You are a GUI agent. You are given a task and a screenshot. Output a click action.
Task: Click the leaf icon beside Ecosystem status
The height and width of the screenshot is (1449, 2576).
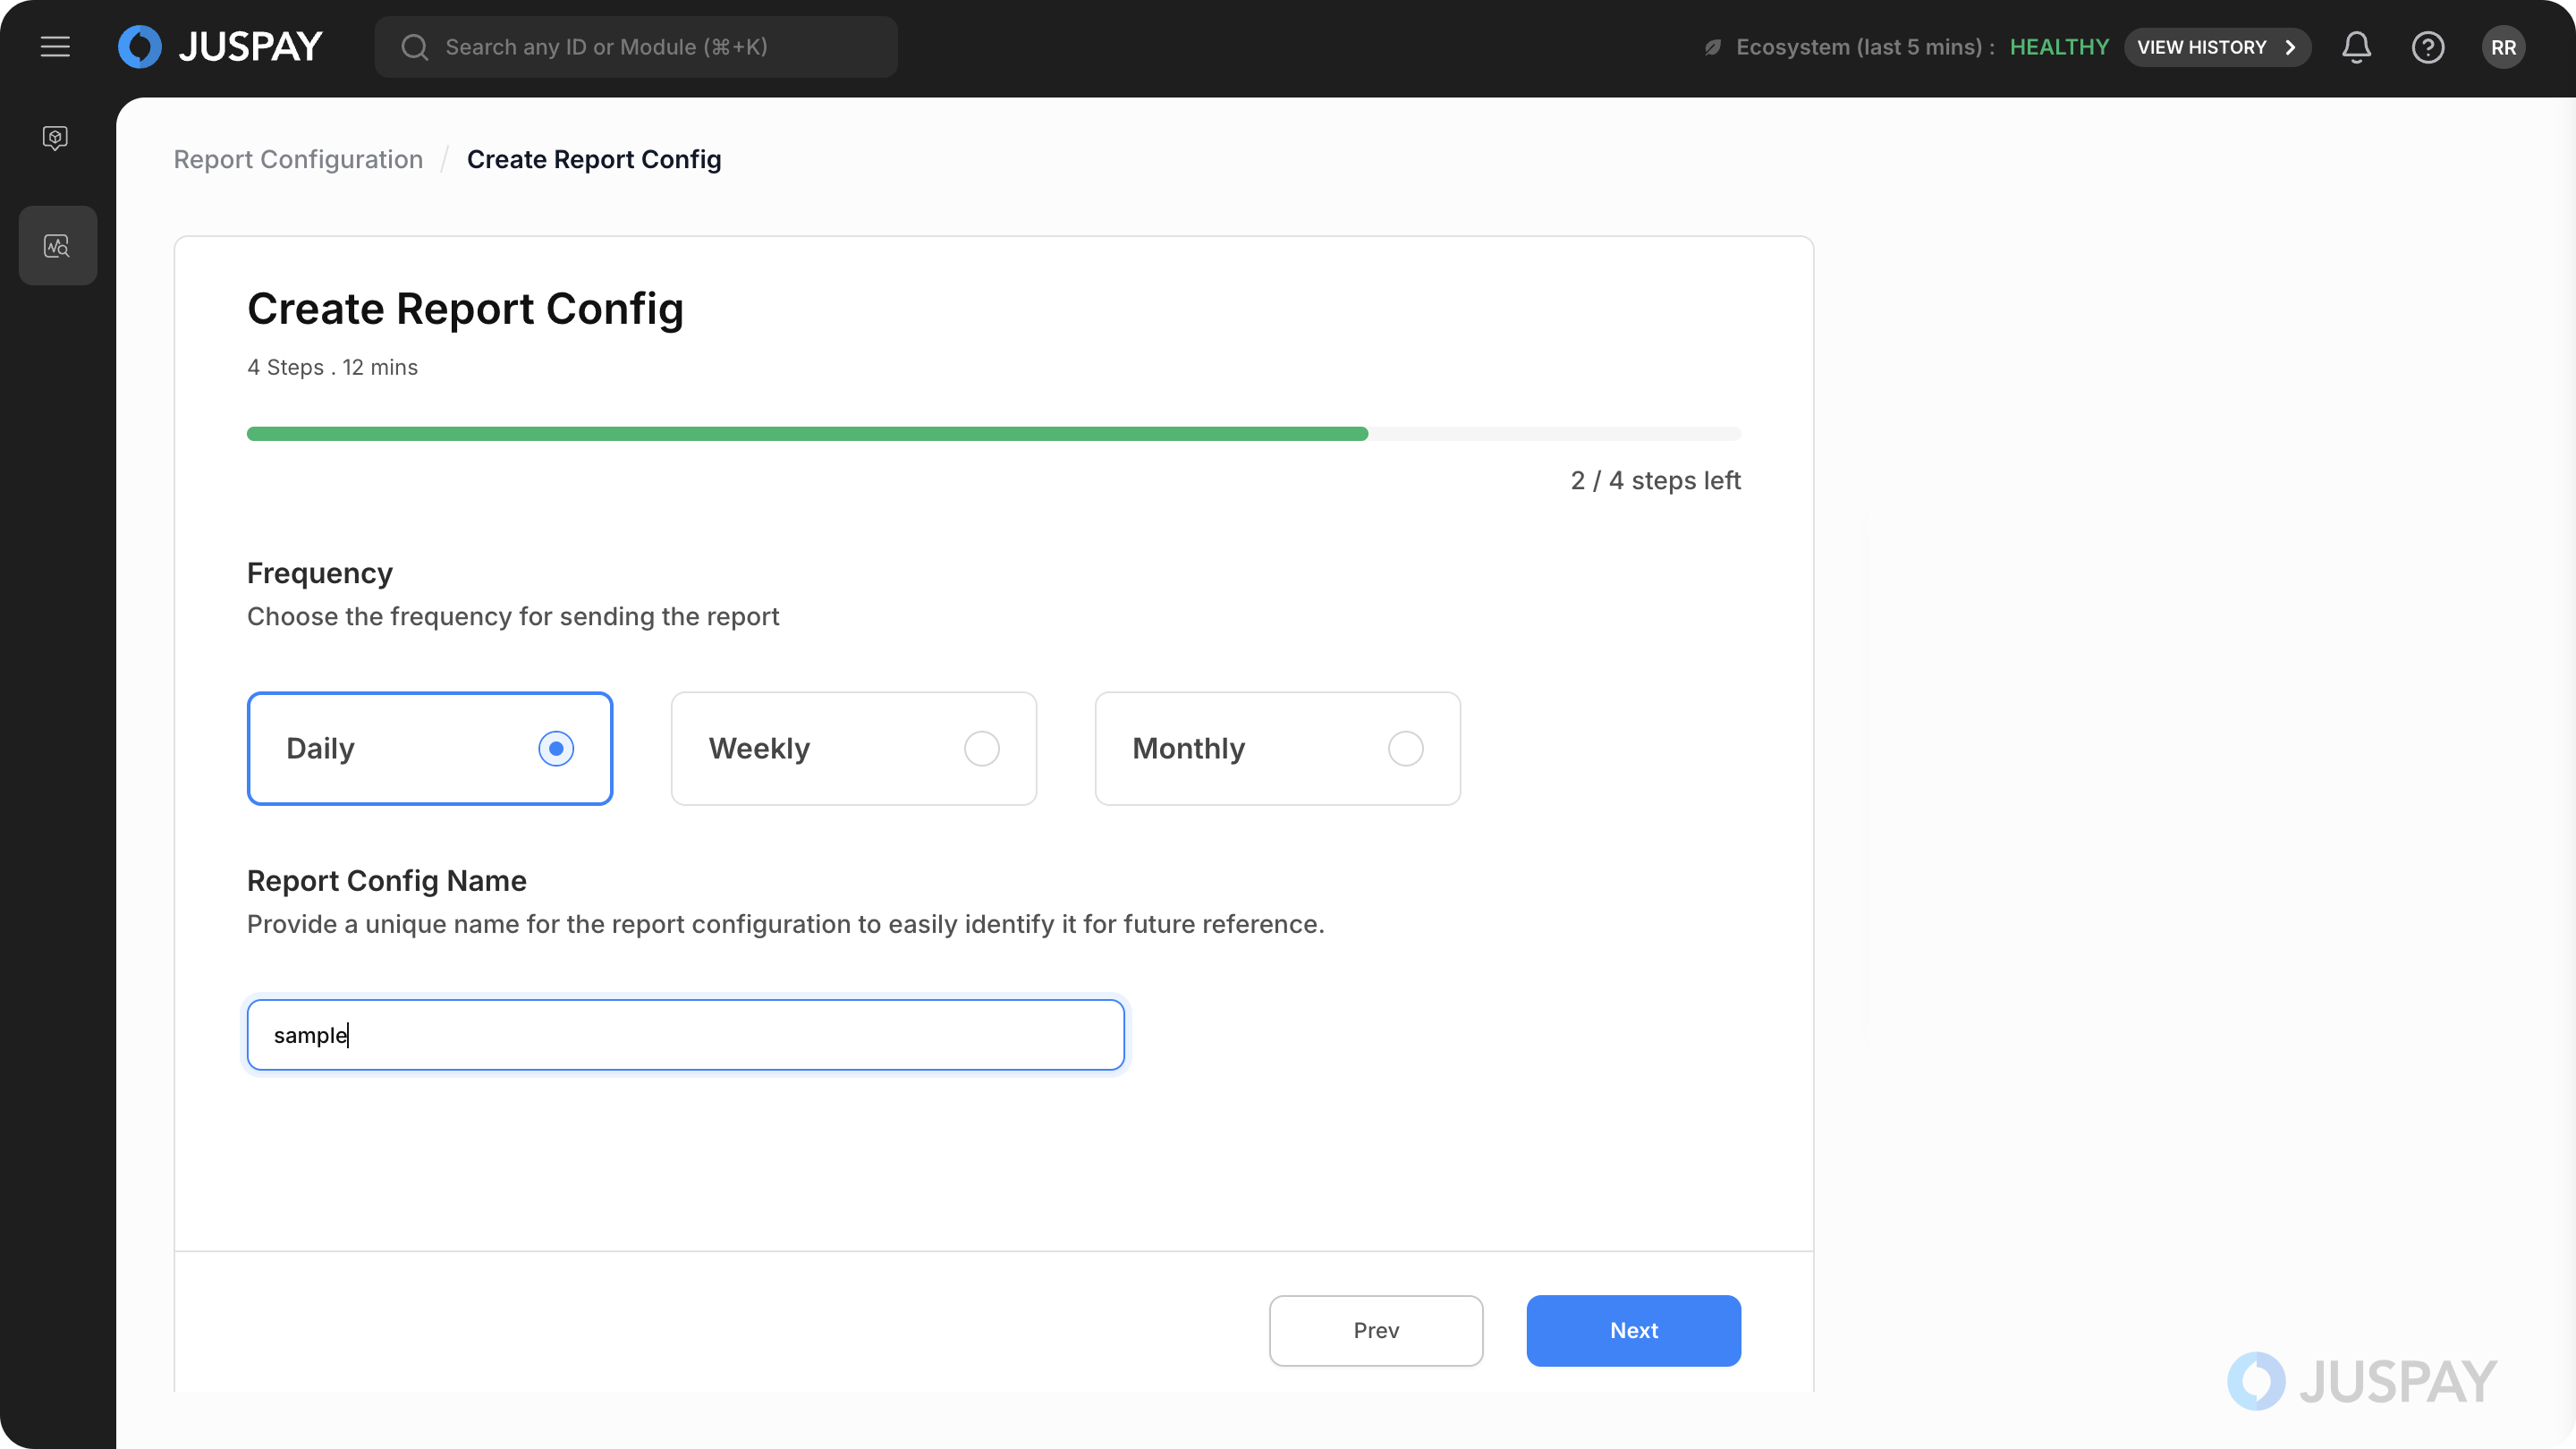click(x=1713, y=47)
